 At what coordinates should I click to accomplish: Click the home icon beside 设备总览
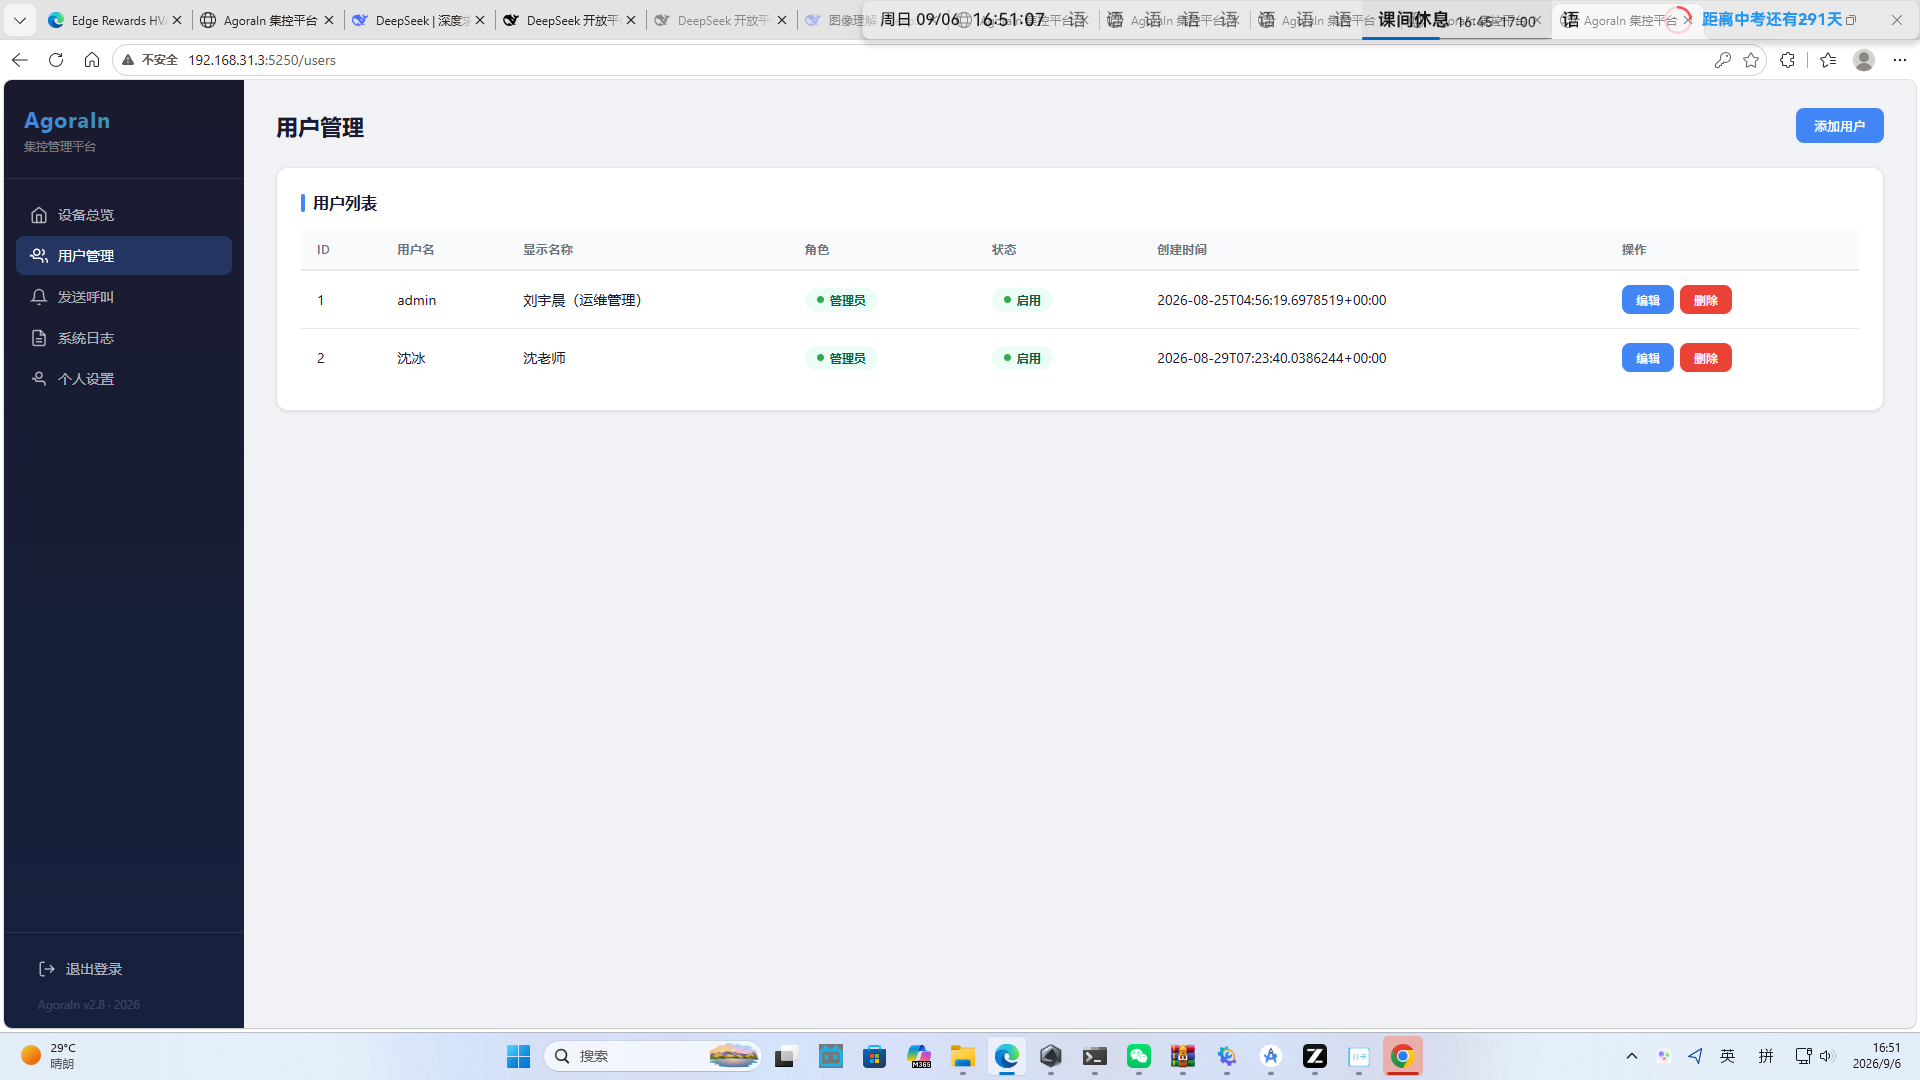click(x=39, y=215)
